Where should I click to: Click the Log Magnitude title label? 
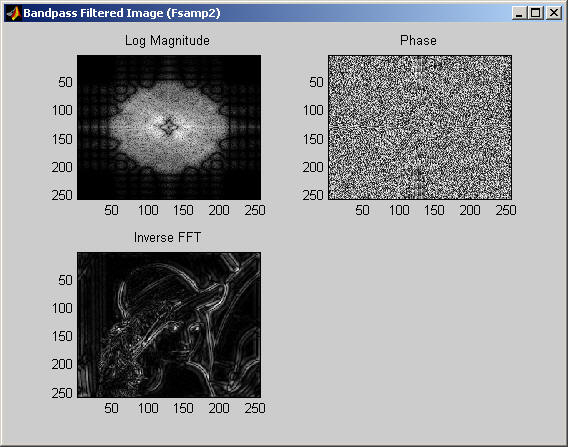click(167, 41)
